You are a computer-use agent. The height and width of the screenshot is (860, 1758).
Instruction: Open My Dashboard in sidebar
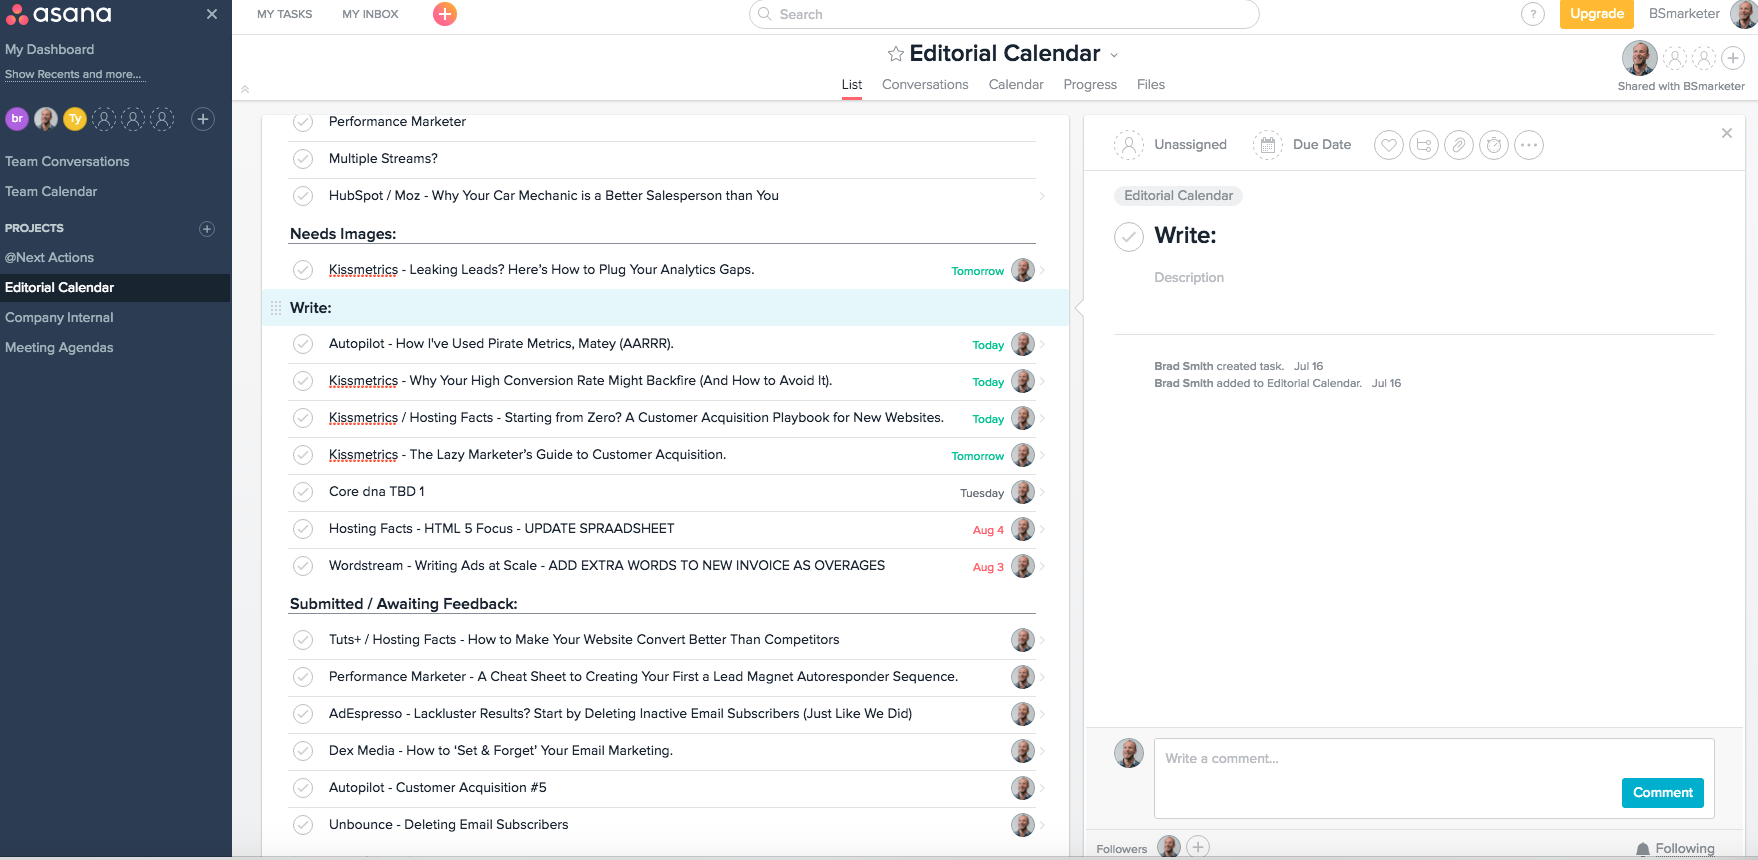click(49, 50)
